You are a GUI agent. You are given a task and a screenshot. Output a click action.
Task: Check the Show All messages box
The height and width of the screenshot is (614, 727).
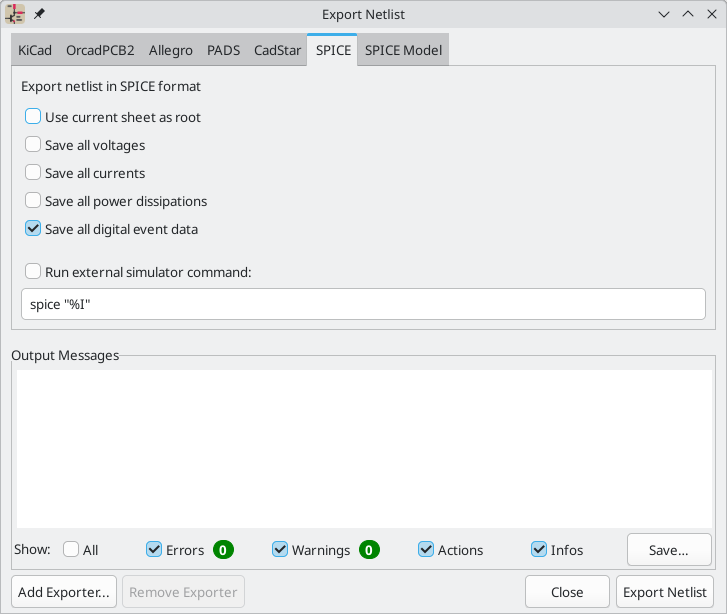(71, 549)
